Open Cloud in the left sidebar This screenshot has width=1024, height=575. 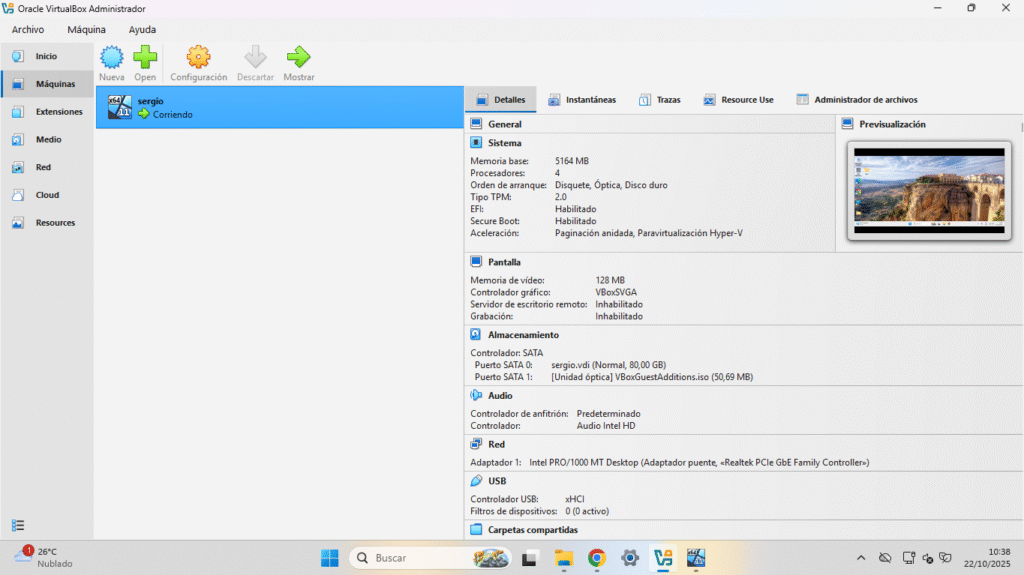[47, 195]
